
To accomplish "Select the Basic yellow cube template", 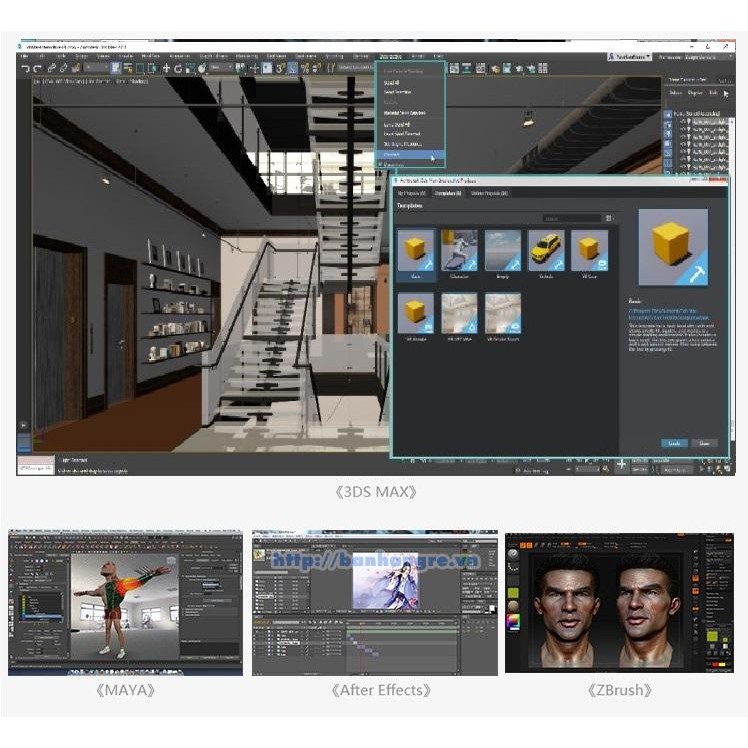I will click(x=415, y=252).
